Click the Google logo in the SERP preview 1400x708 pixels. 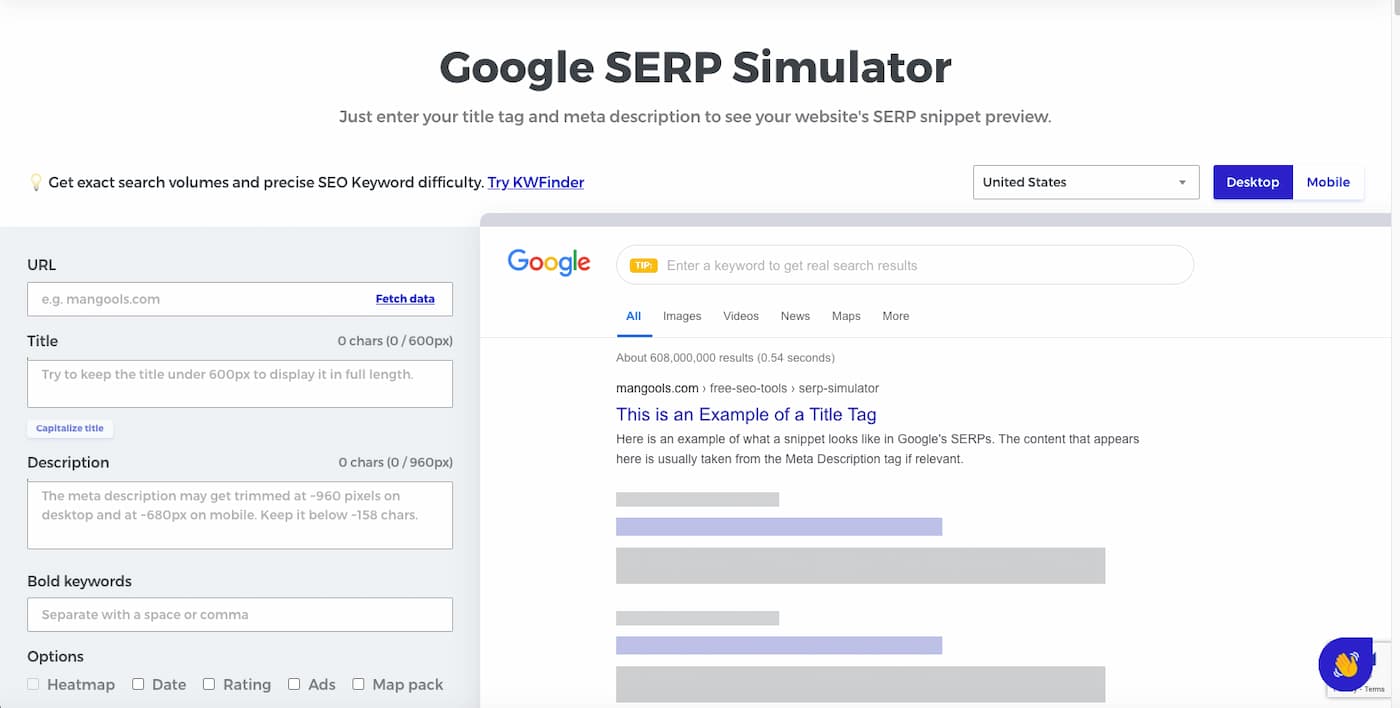click(548, 261)
